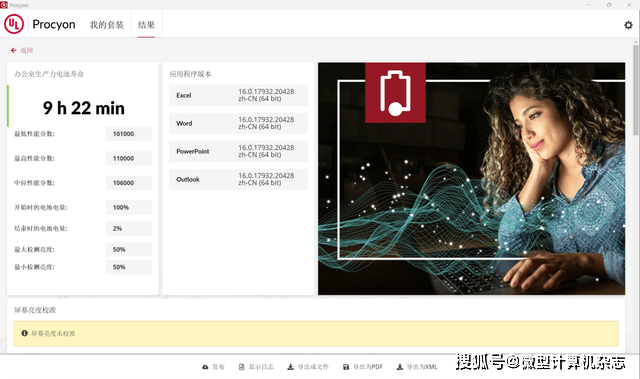Click the 导出为PDF save icon
Viewport: 640px width, 379px height.
346,367
